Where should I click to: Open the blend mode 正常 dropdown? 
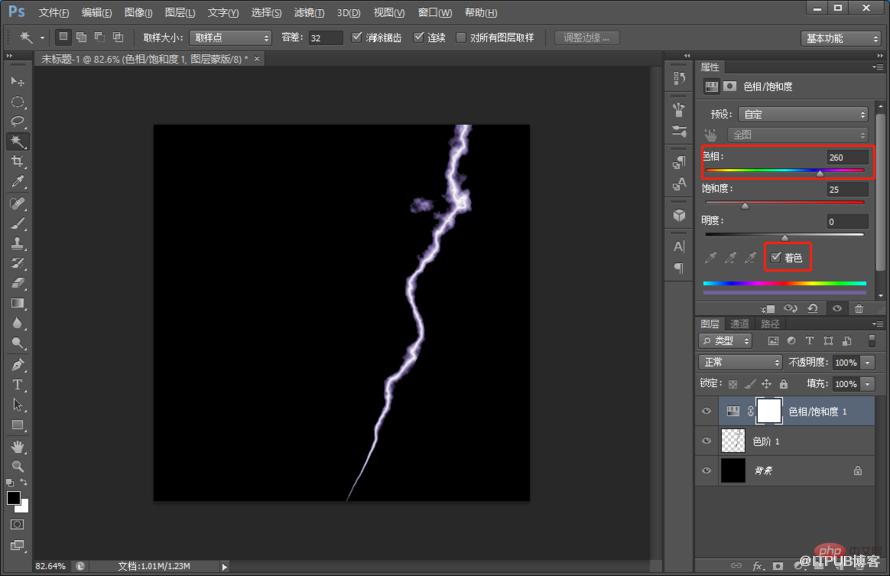pos(740,362)
